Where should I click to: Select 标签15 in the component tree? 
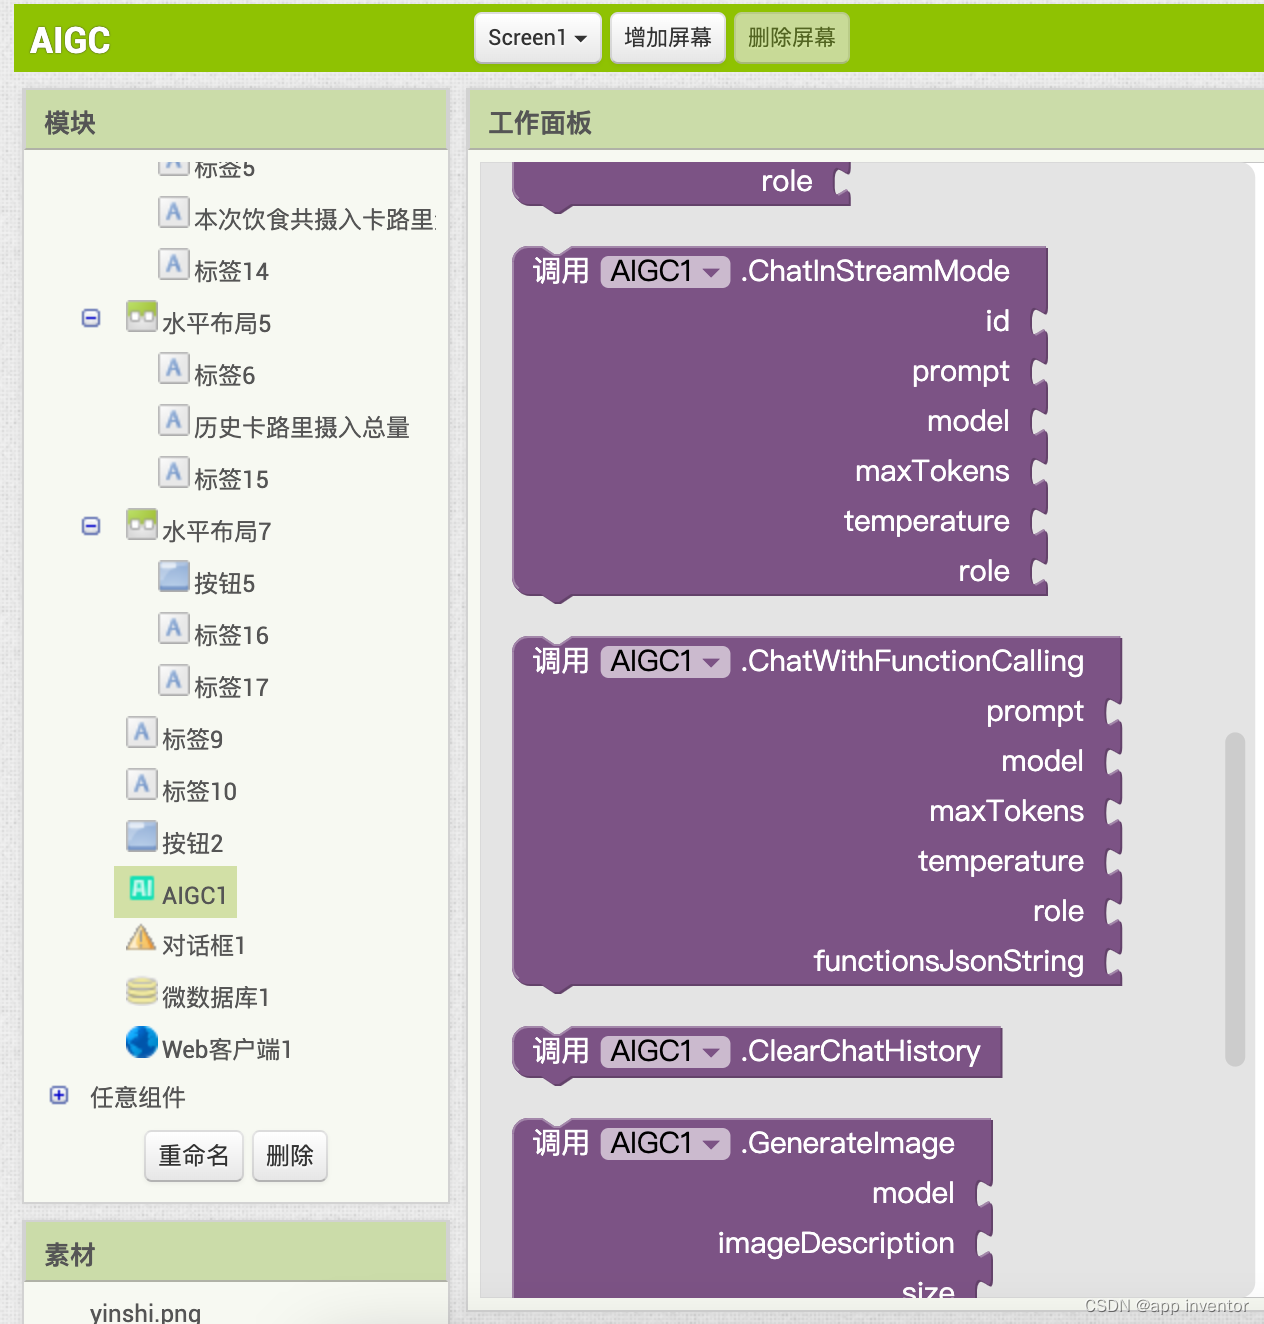[231, 479]
